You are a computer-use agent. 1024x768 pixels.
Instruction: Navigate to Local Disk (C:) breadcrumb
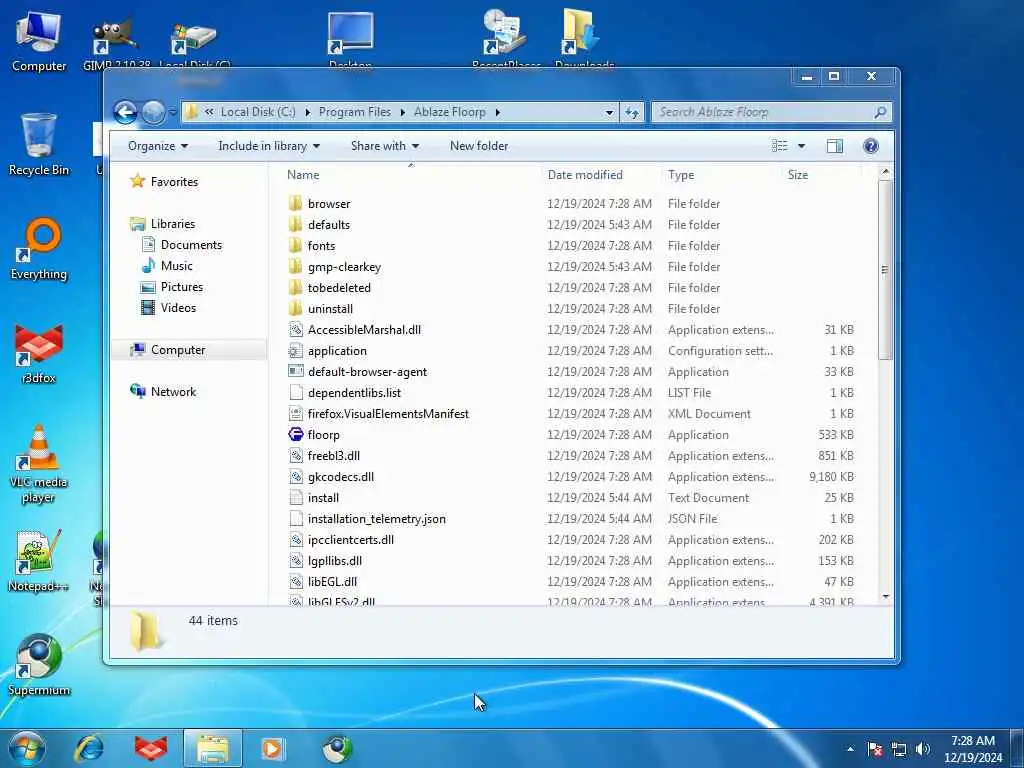(258, 112)
